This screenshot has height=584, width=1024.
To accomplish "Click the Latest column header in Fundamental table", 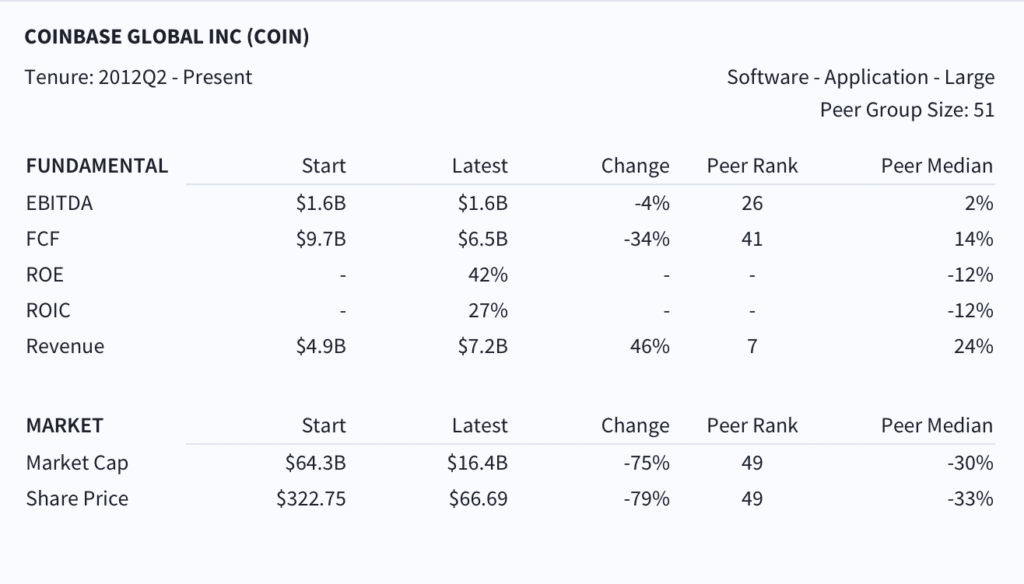I will tap(479, 166).
